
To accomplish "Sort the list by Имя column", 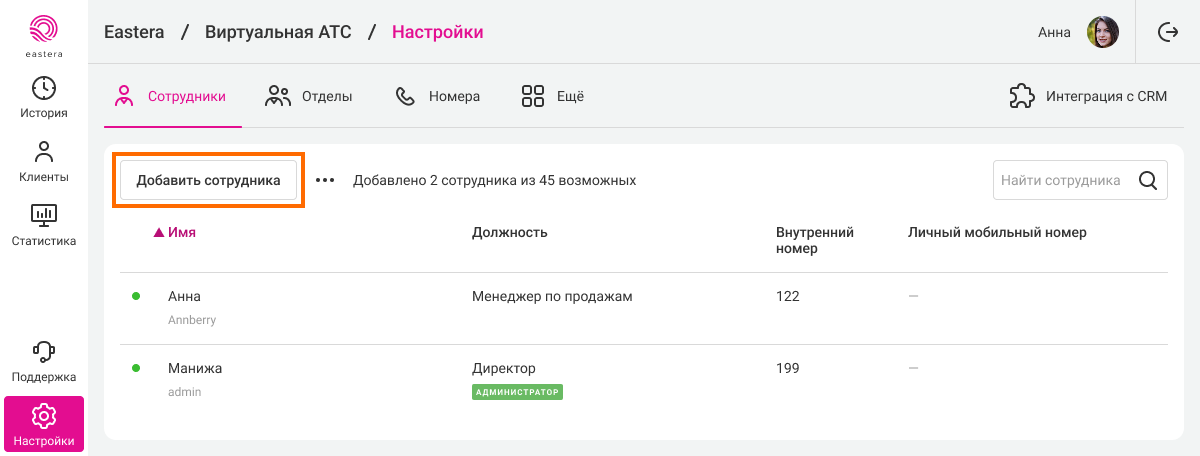I will (x=181, y=232).
